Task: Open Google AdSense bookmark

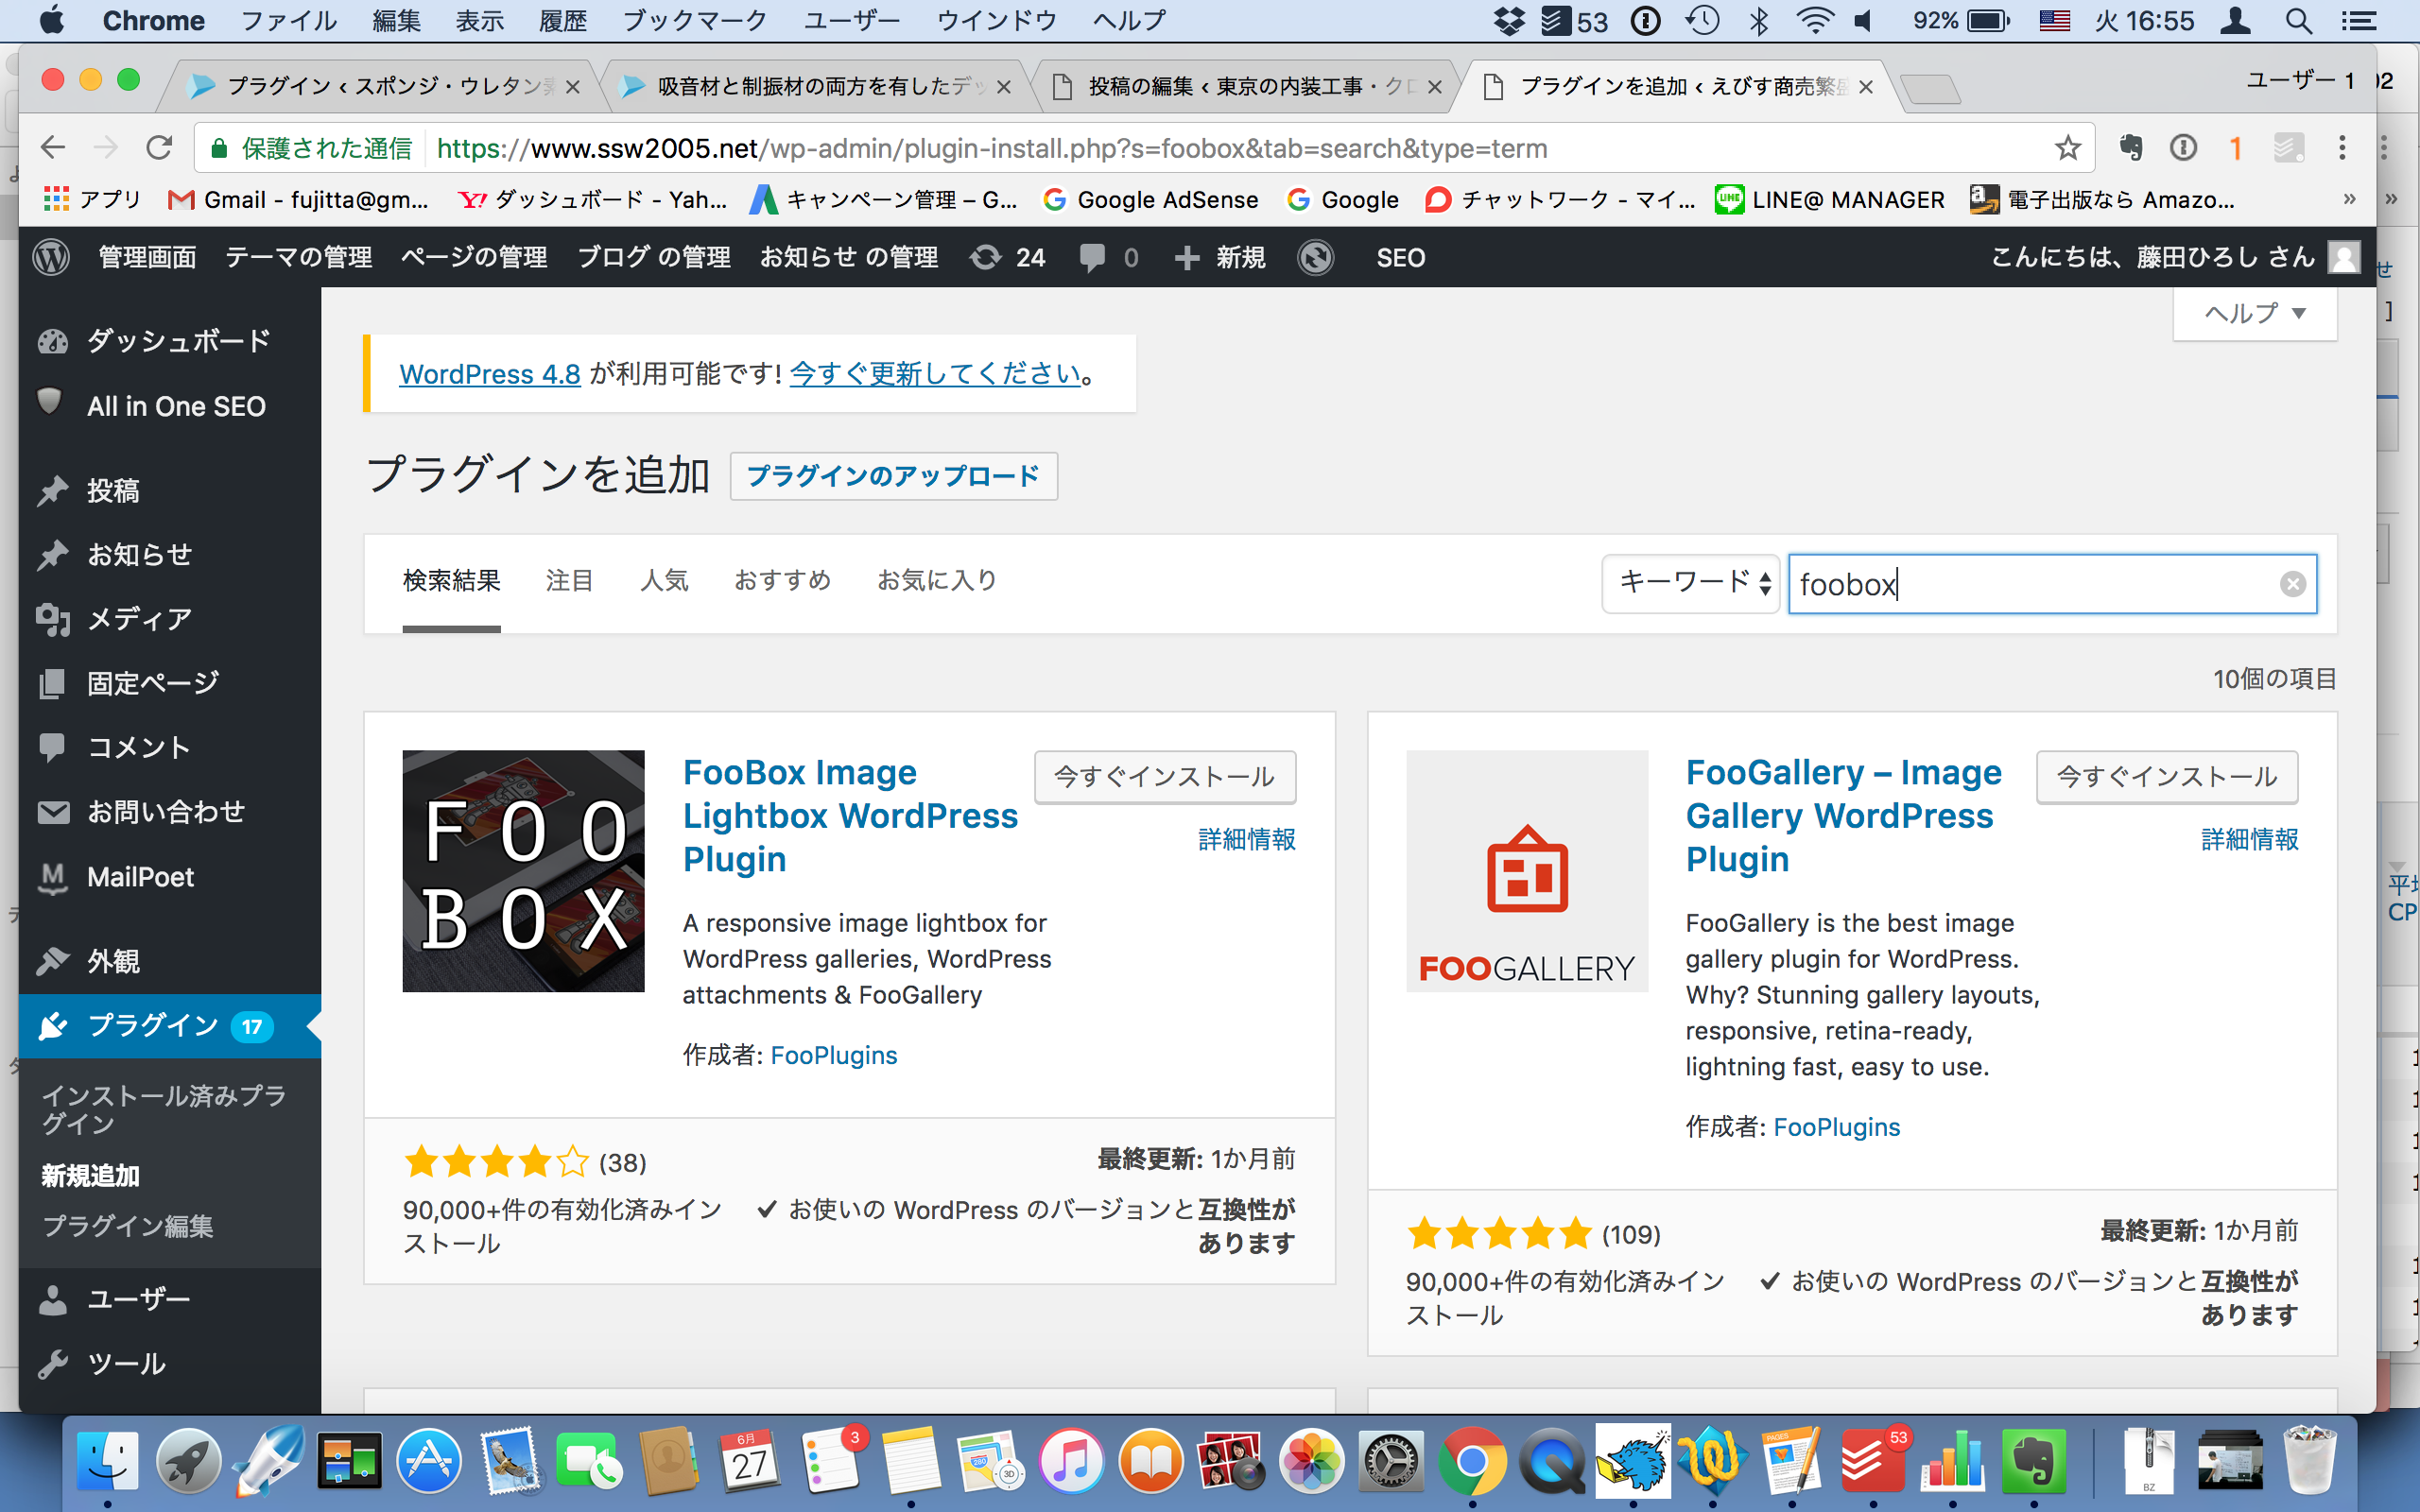Action: [x=1151, y=200]
